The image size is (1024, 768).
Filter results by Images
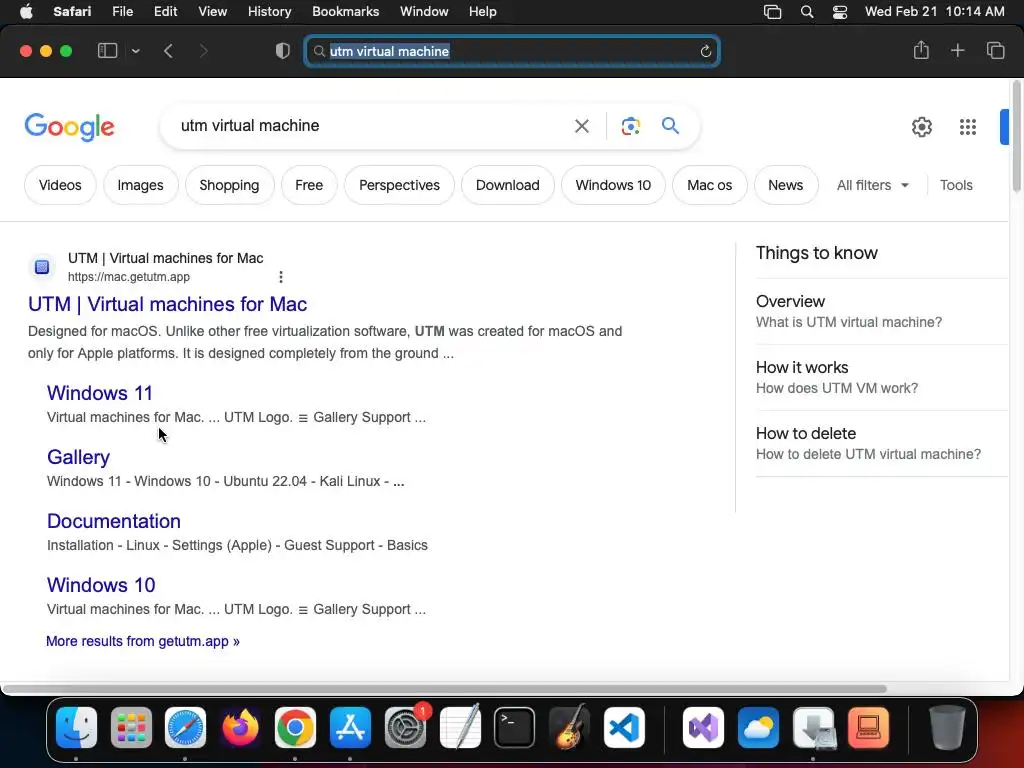[140, 185]
